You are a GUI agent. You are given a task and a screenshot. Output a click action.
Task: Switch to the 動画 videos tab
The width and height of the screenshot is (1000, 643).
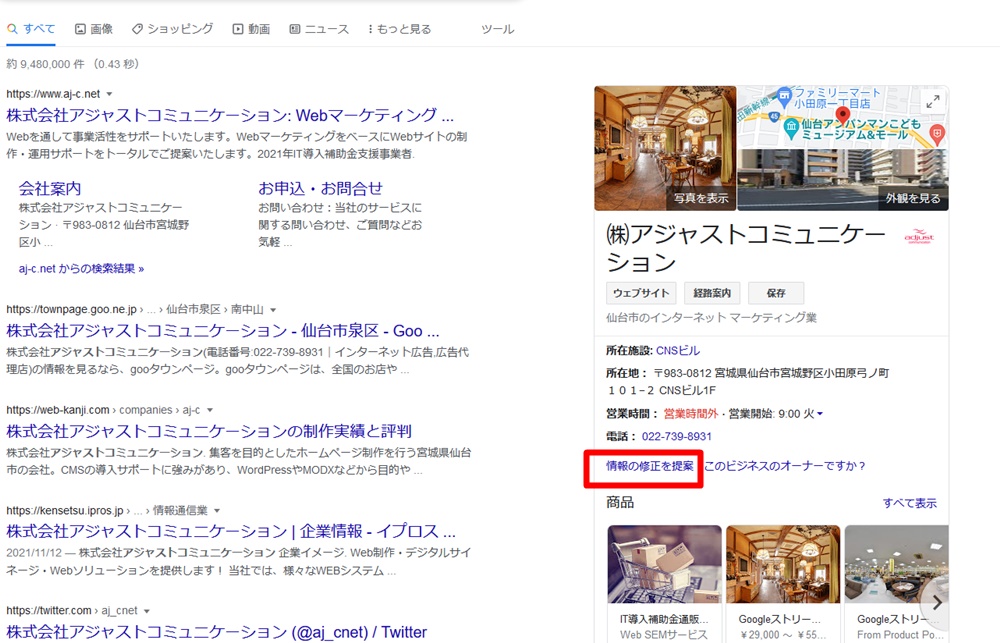[x=251, y=29]
